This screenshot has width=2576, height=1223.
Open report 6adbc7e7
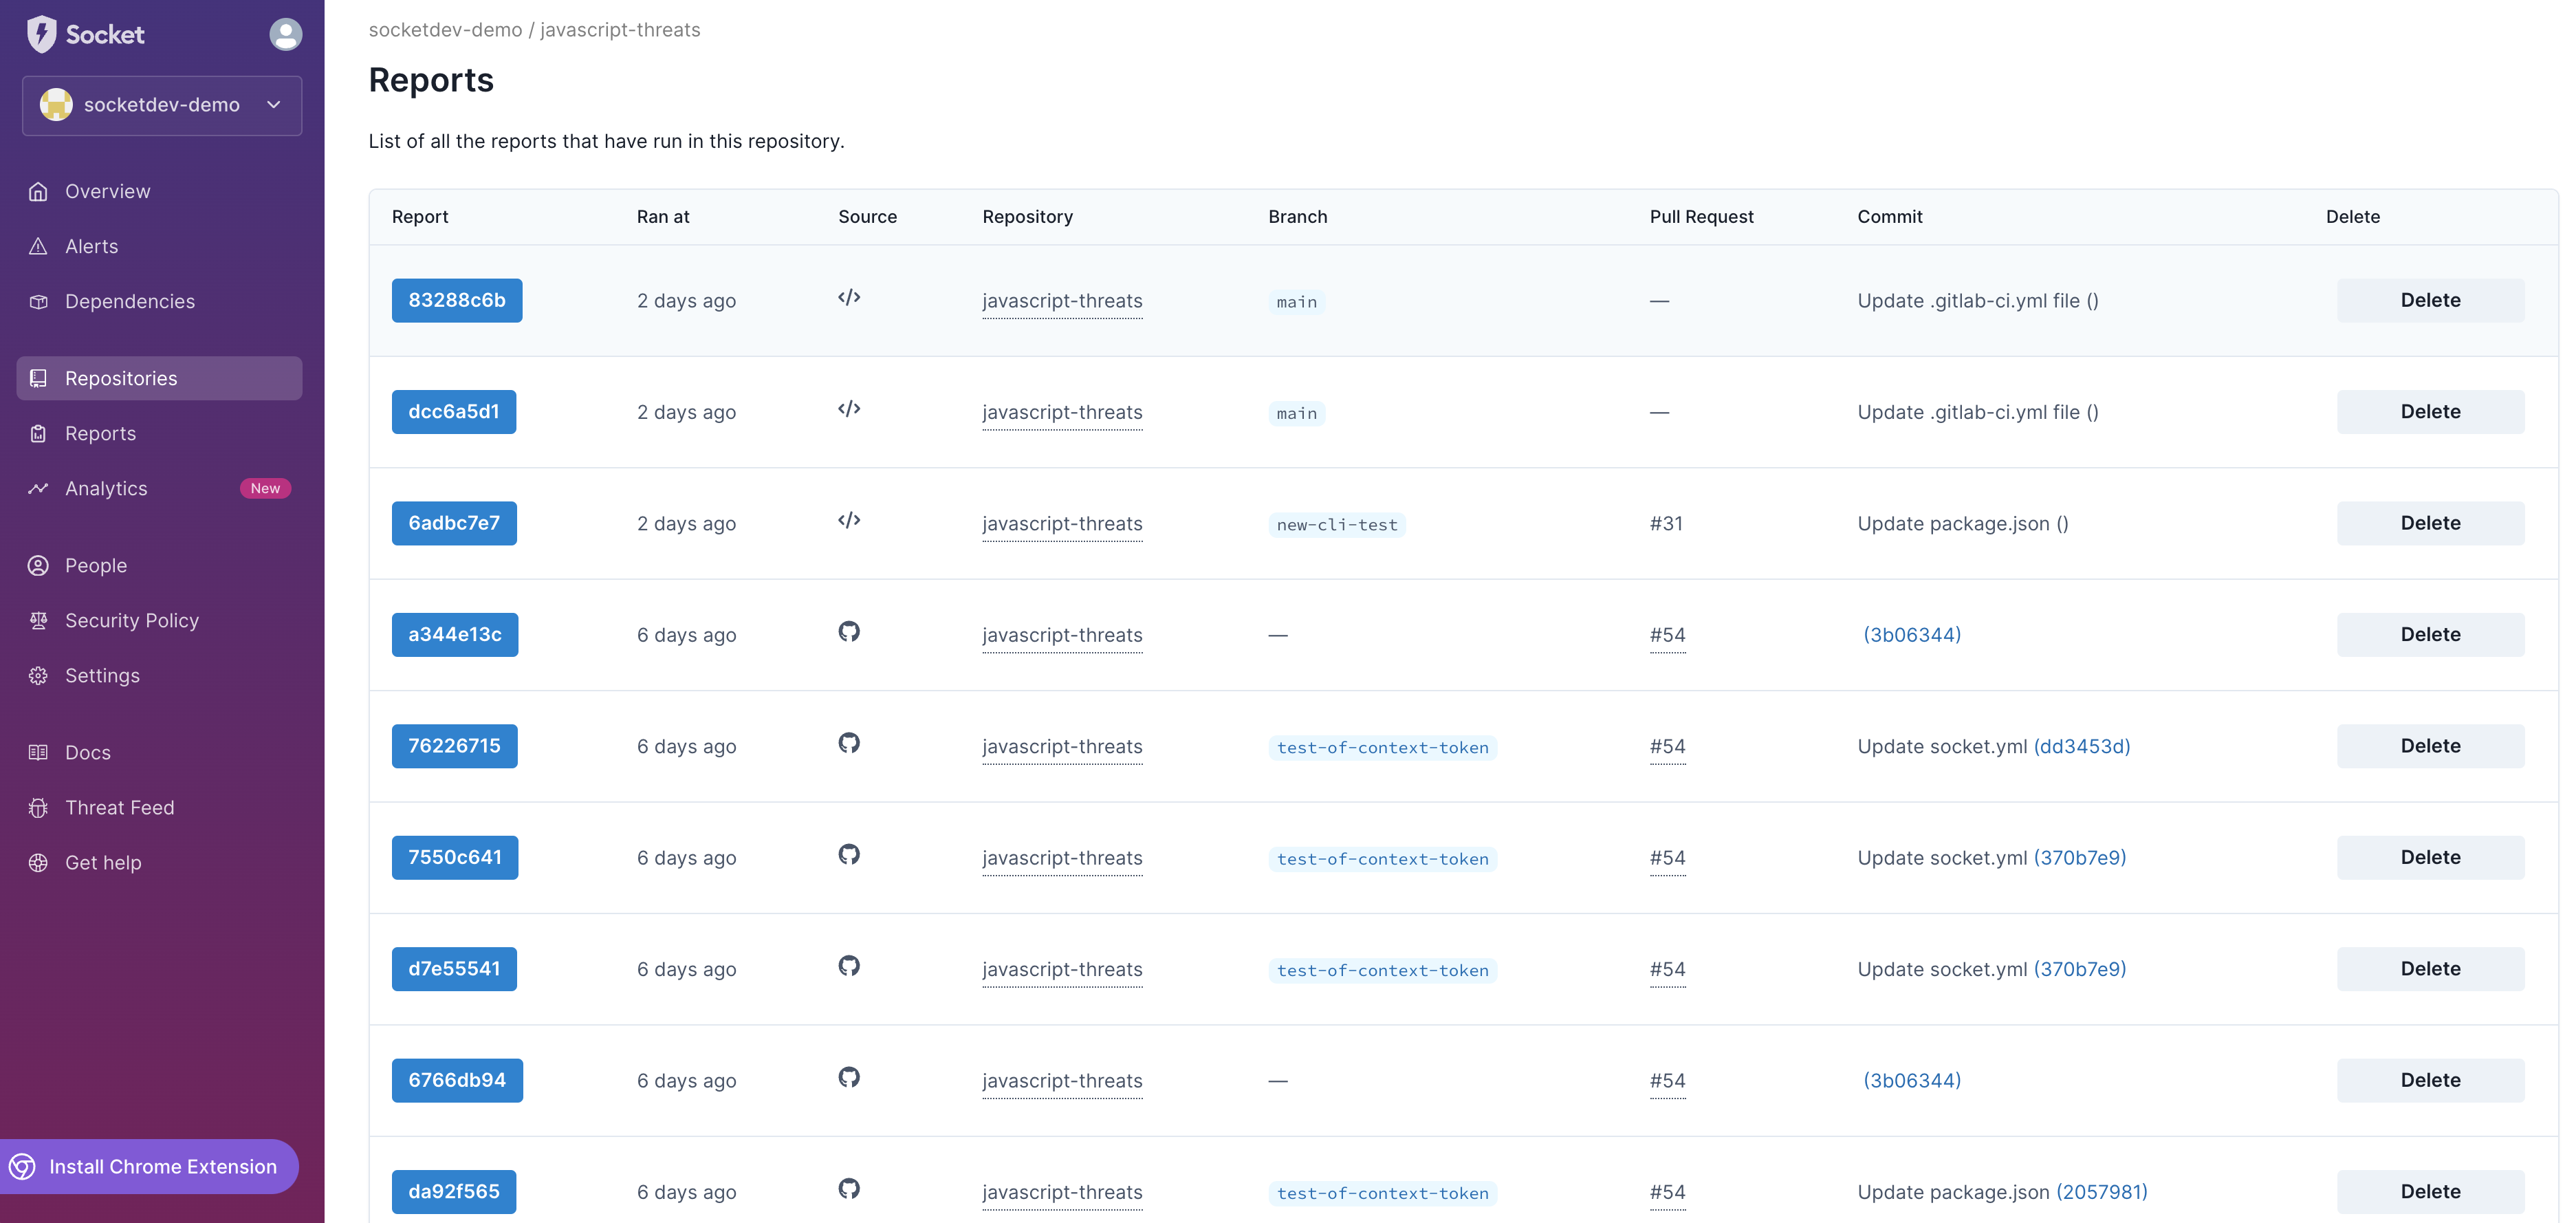(454, 523)
